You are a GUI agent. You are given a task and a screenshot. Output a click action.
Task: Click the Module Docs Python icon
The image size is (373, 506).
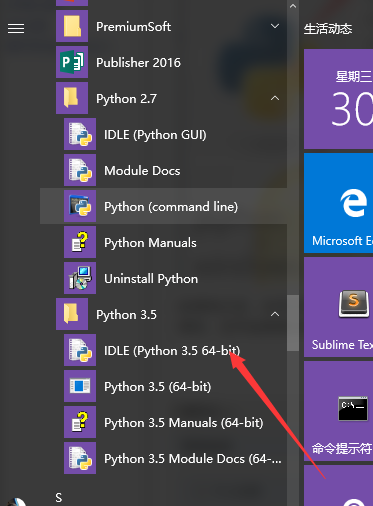[x=80, y=170]
